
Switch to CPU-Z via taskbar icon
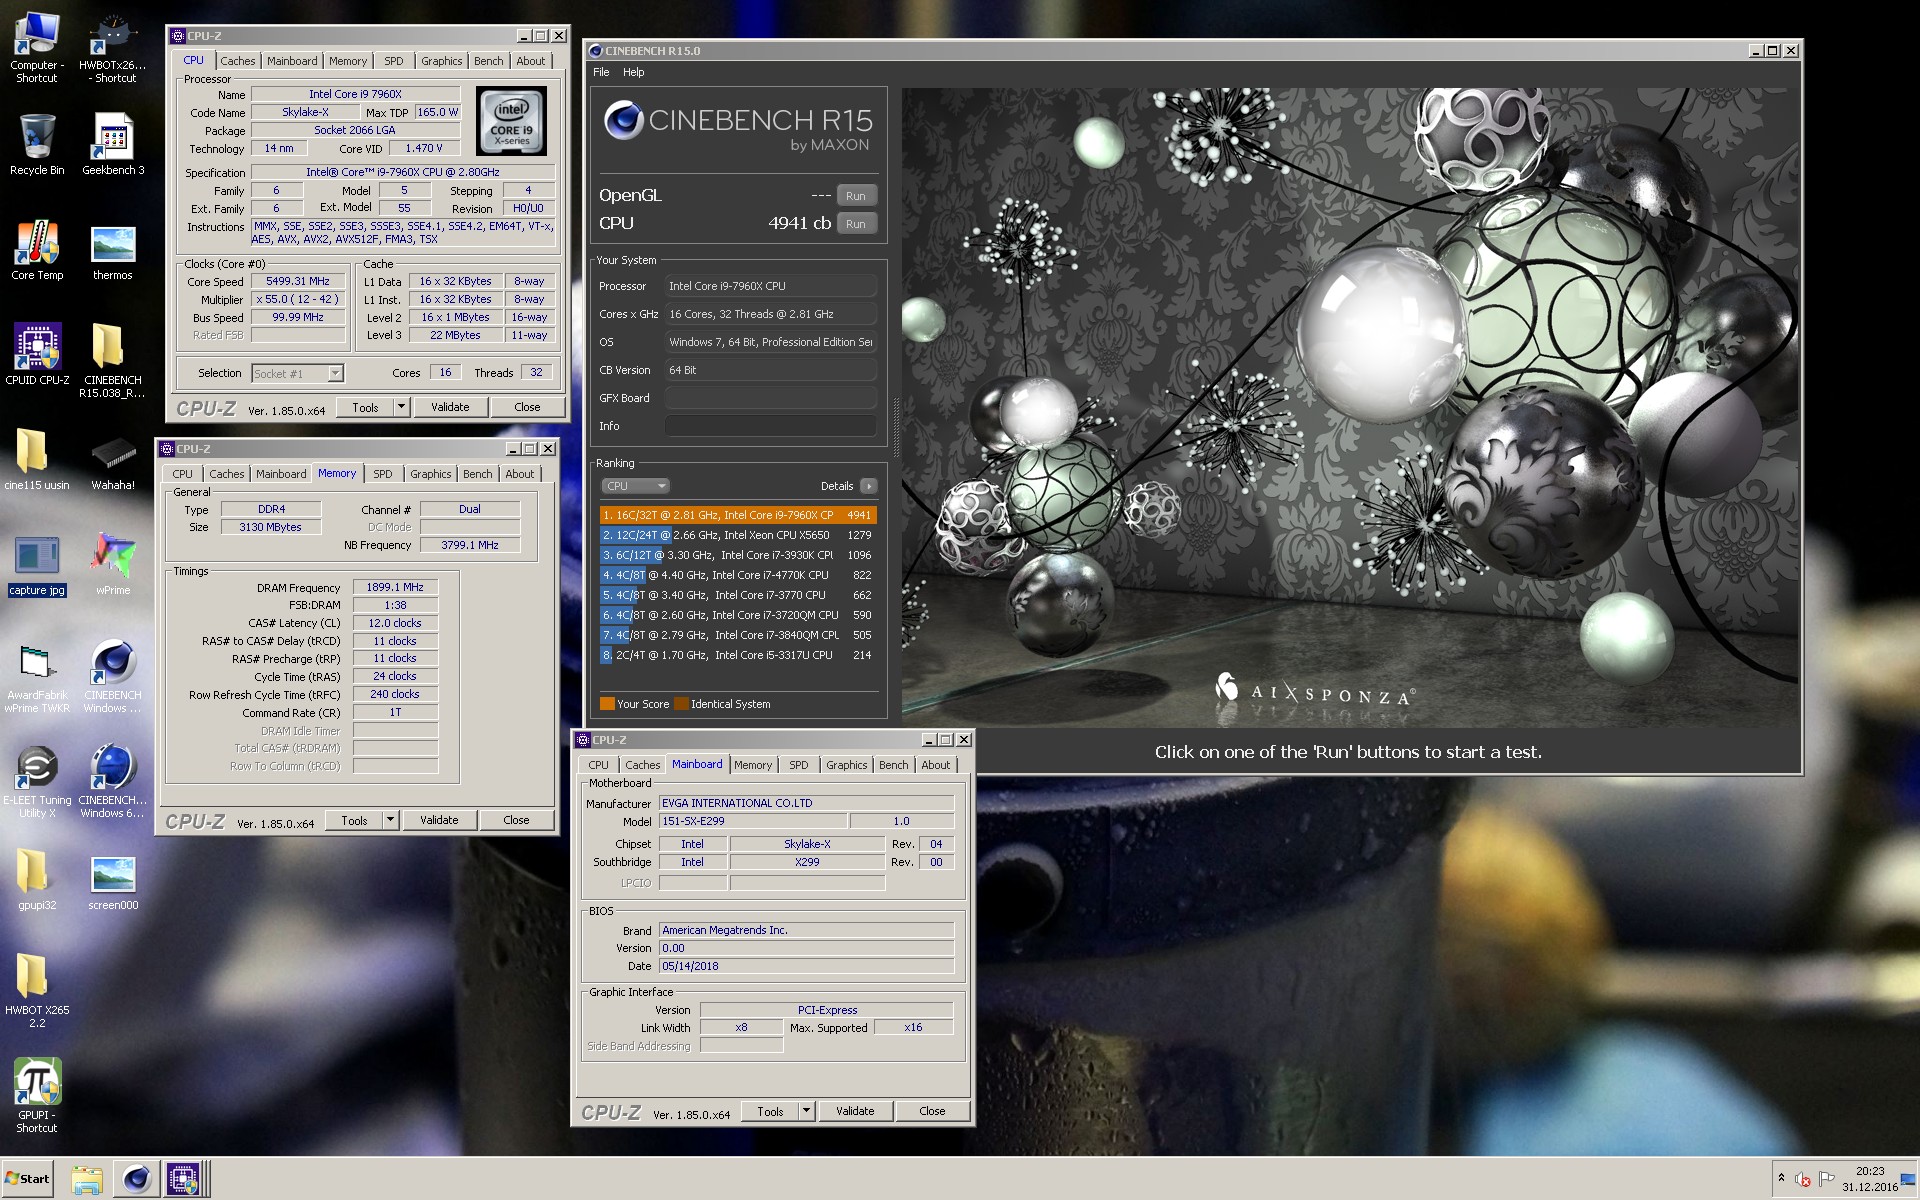point(183,1179)
